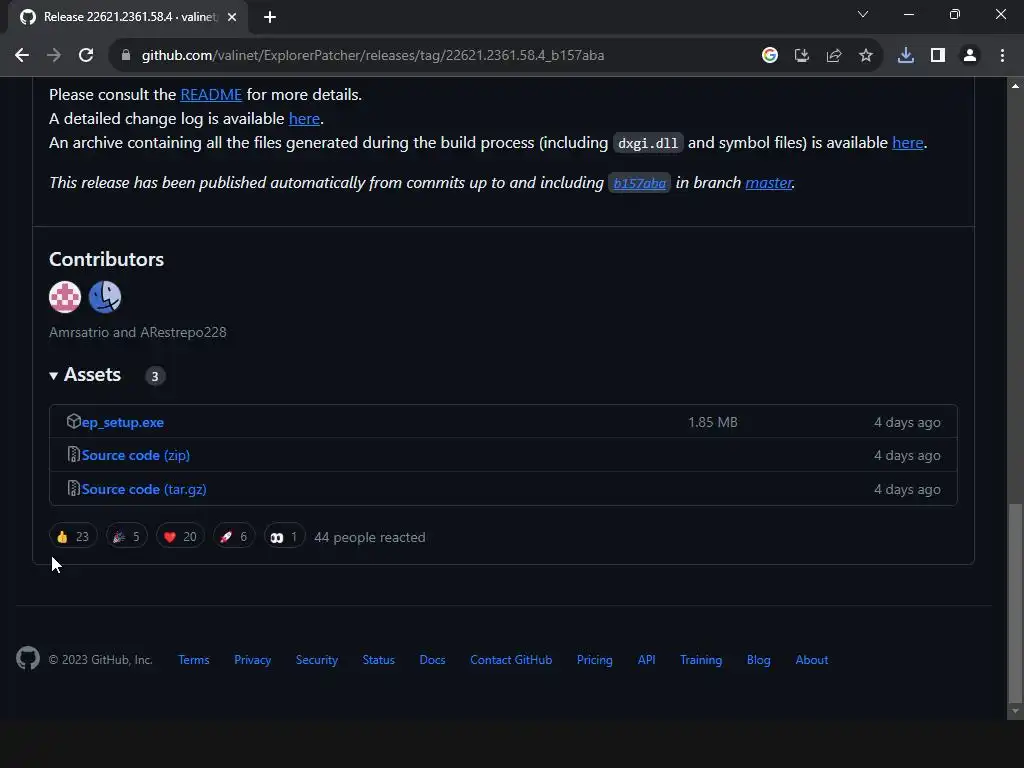Image resolution: width=1024 pixels, height=768 pixels.
Task: Toggle the browser side panel
Action: click(x=938, y=56)
